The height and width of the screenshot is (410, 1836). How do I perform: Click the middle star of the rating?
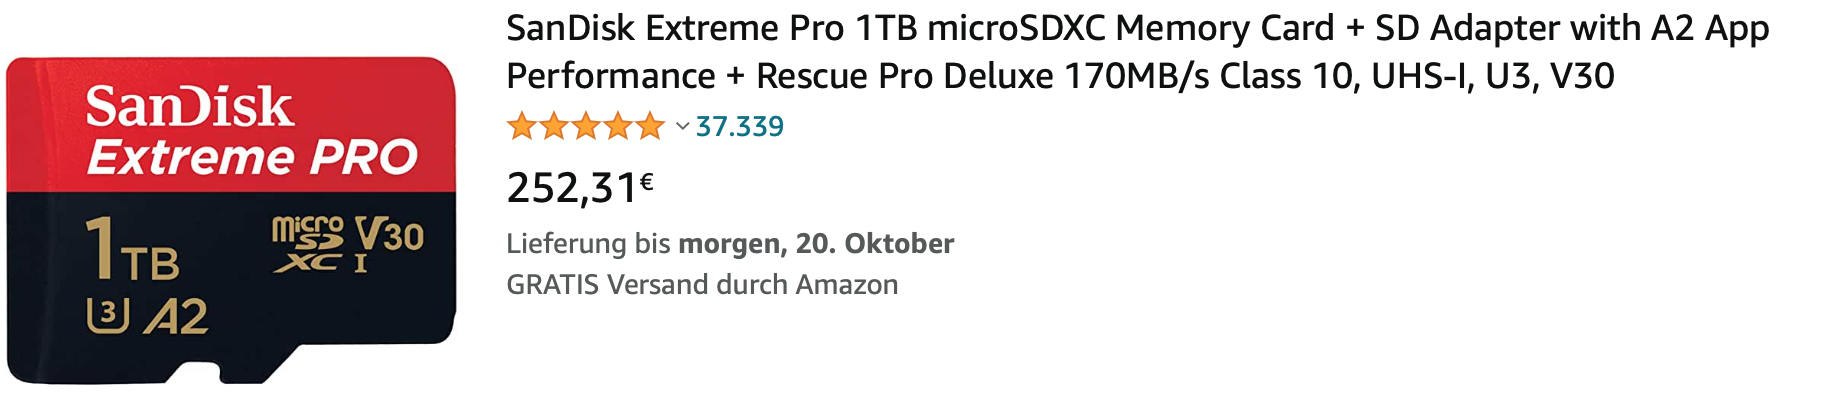pos(586,127)
